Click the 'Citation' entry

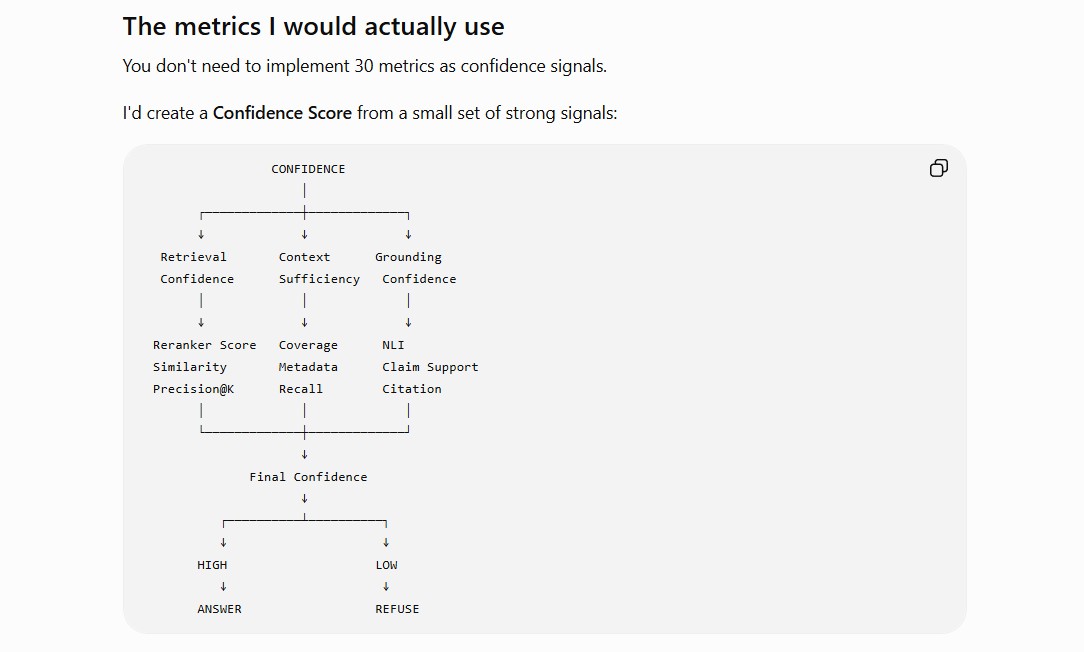coord(411,389)
